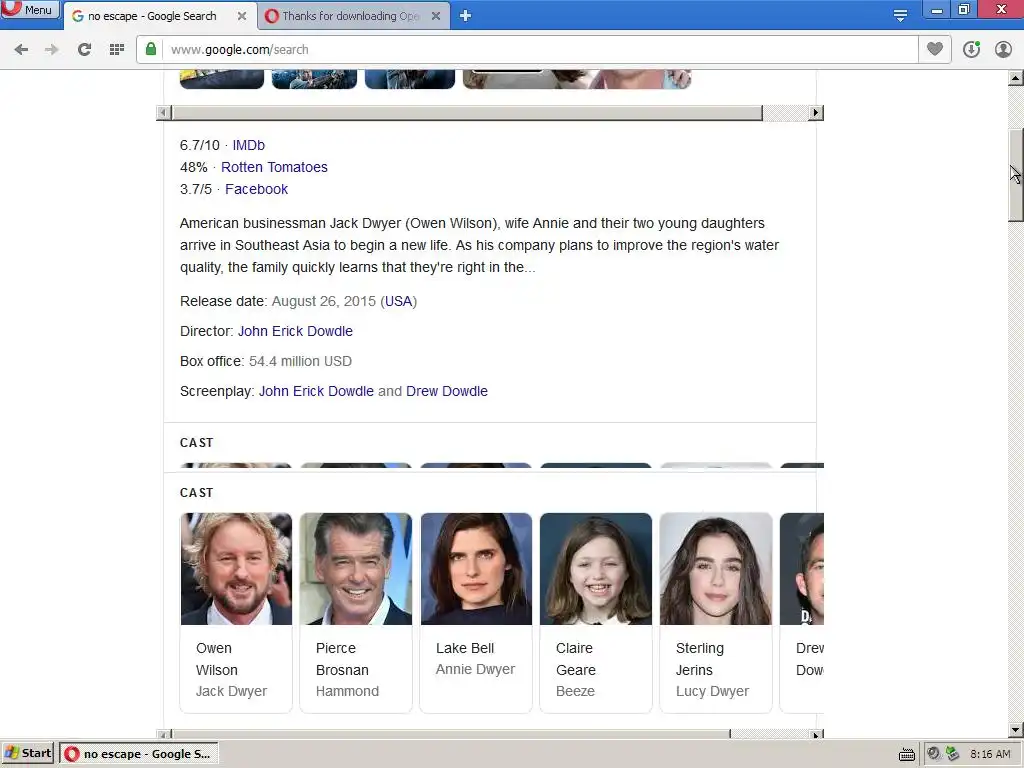Open the downloads icon in the toolbar

click(x=971, y=49)
